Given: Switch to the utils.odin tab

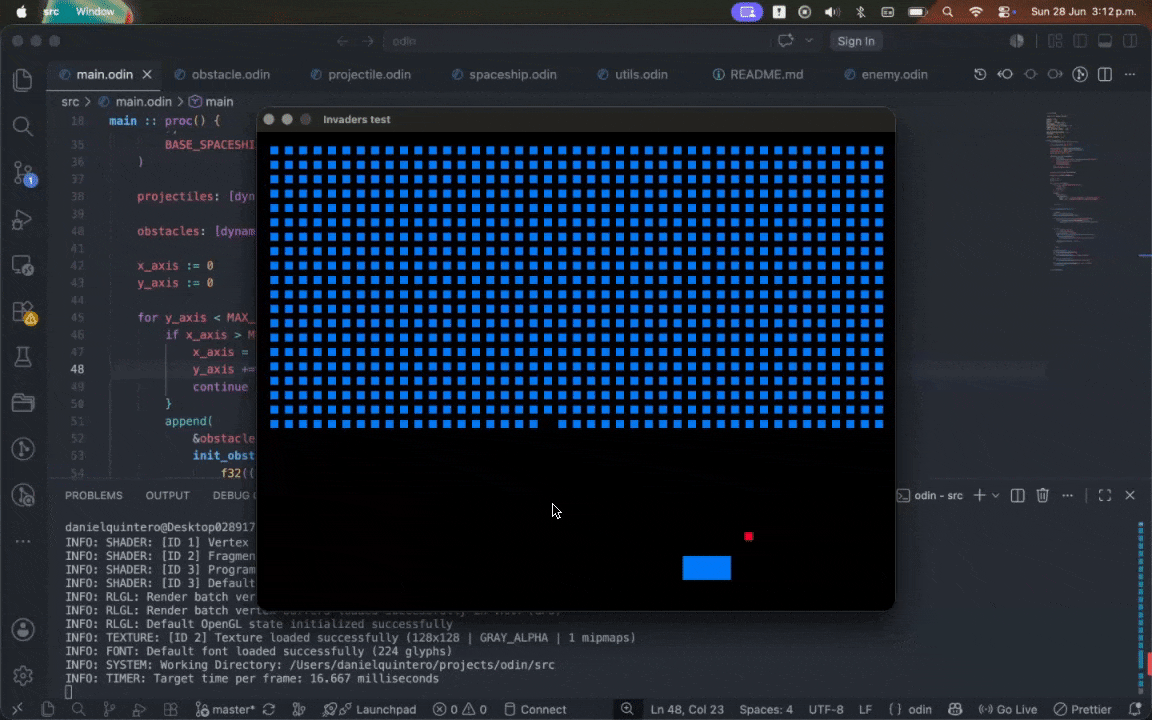Looking at the screenshot, I should point(641,74).
